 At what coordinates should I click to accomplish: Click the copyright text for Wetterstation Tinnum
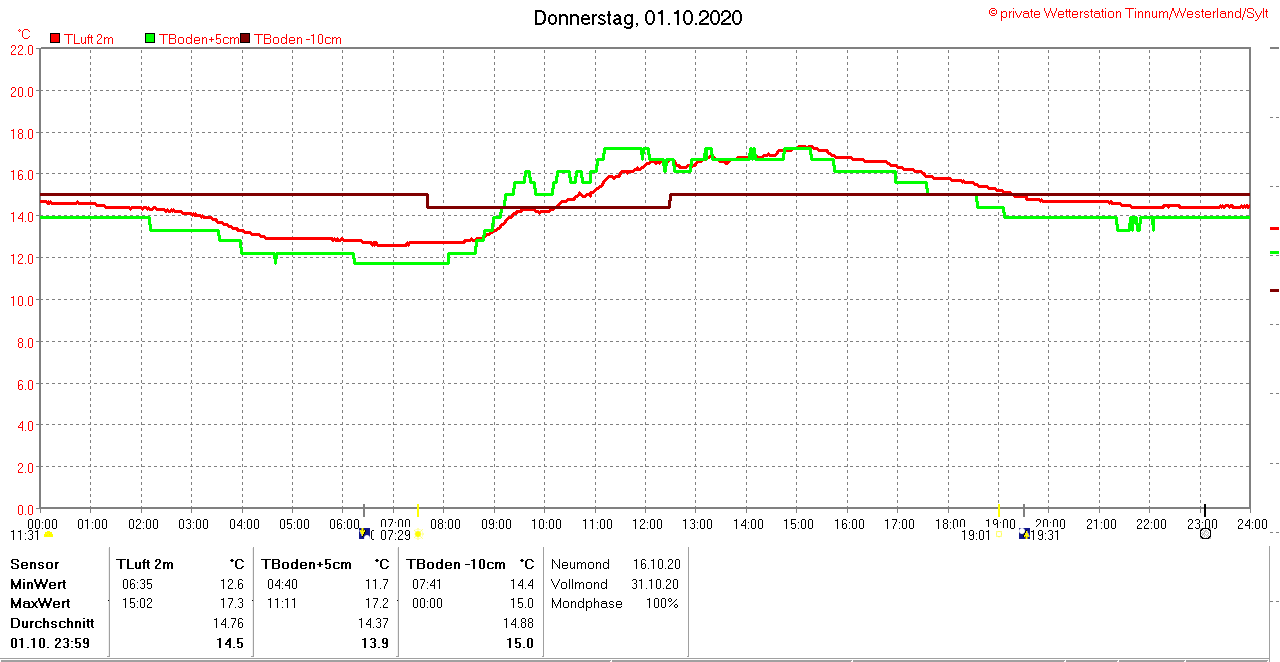[1128, 13]
